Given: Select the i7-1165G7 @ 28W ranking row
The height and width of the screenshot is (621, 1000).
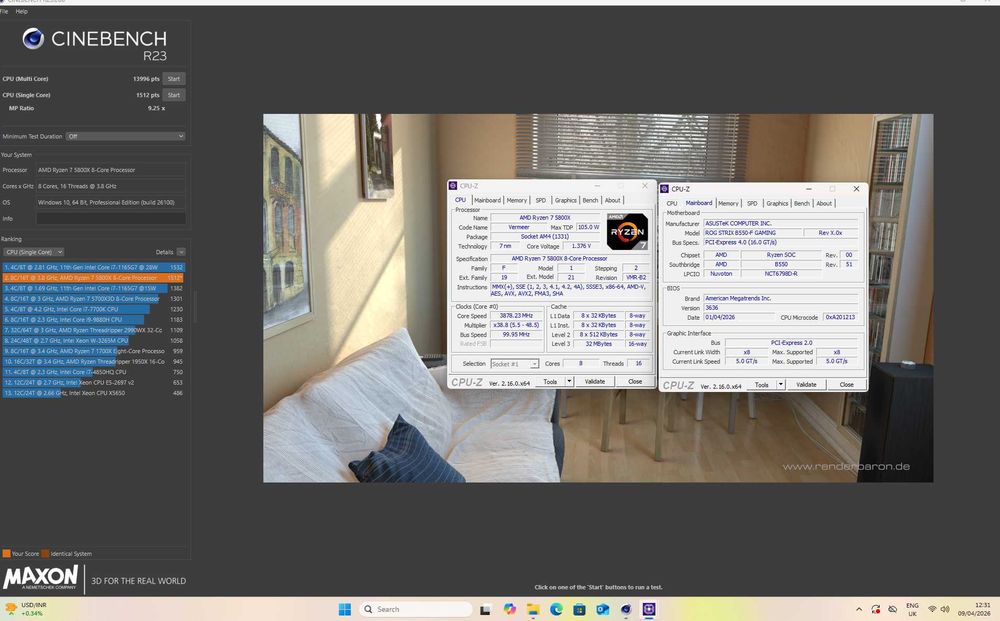Looking at the screenshot, I should pos(94,267).
